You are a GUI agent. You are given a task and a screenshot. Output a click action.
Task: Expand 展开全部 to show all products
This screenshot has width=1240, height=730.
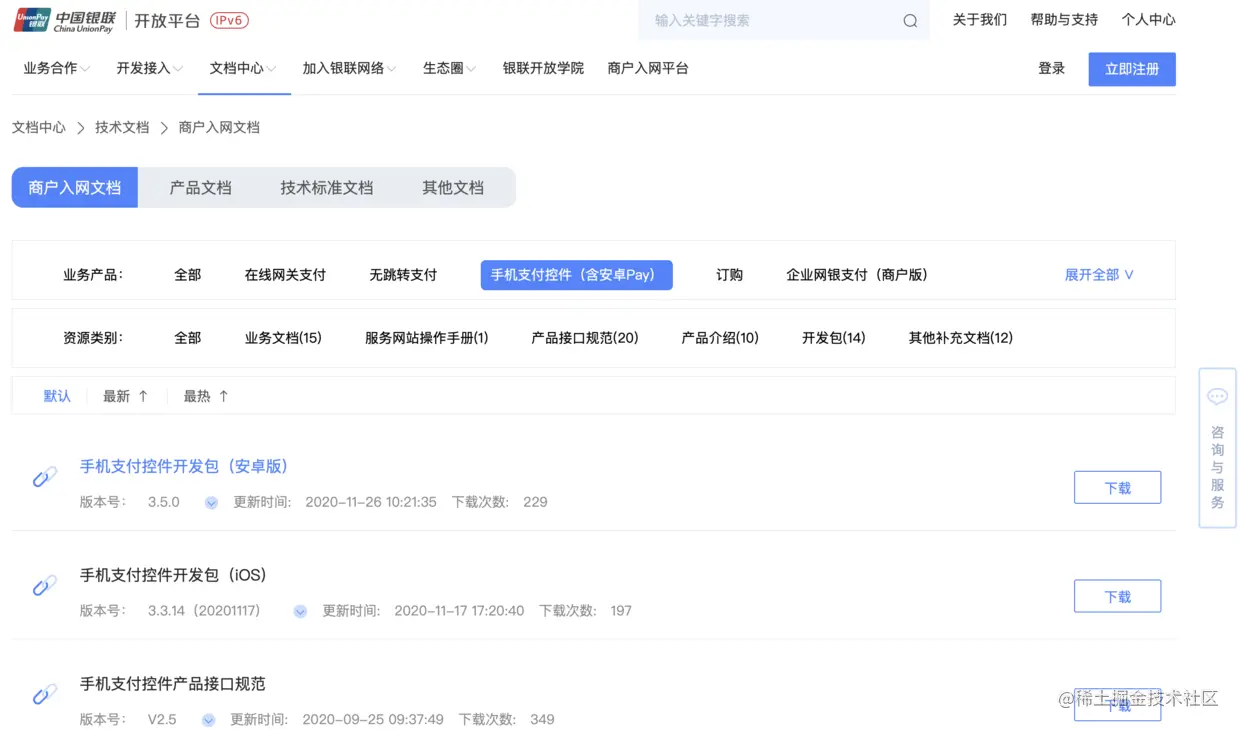pos(1097,274)
